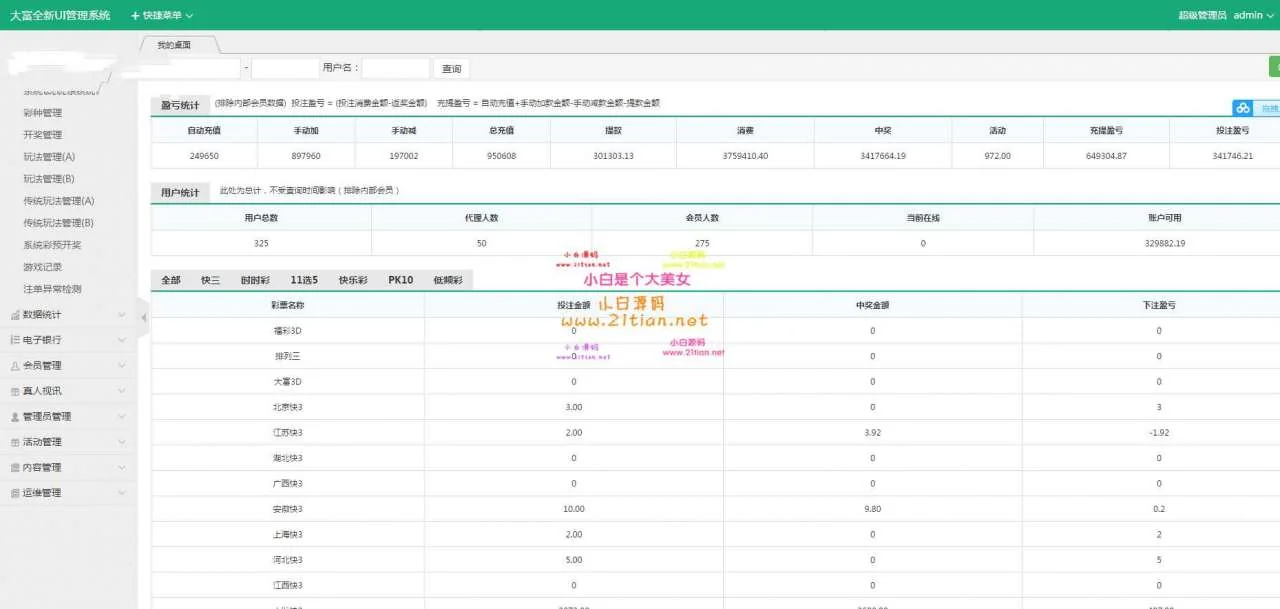Screen dimensions: 1280x609
Task: Switch to the 快三 lottery tab
Action: pyautogui.click(x=210, y=281)
